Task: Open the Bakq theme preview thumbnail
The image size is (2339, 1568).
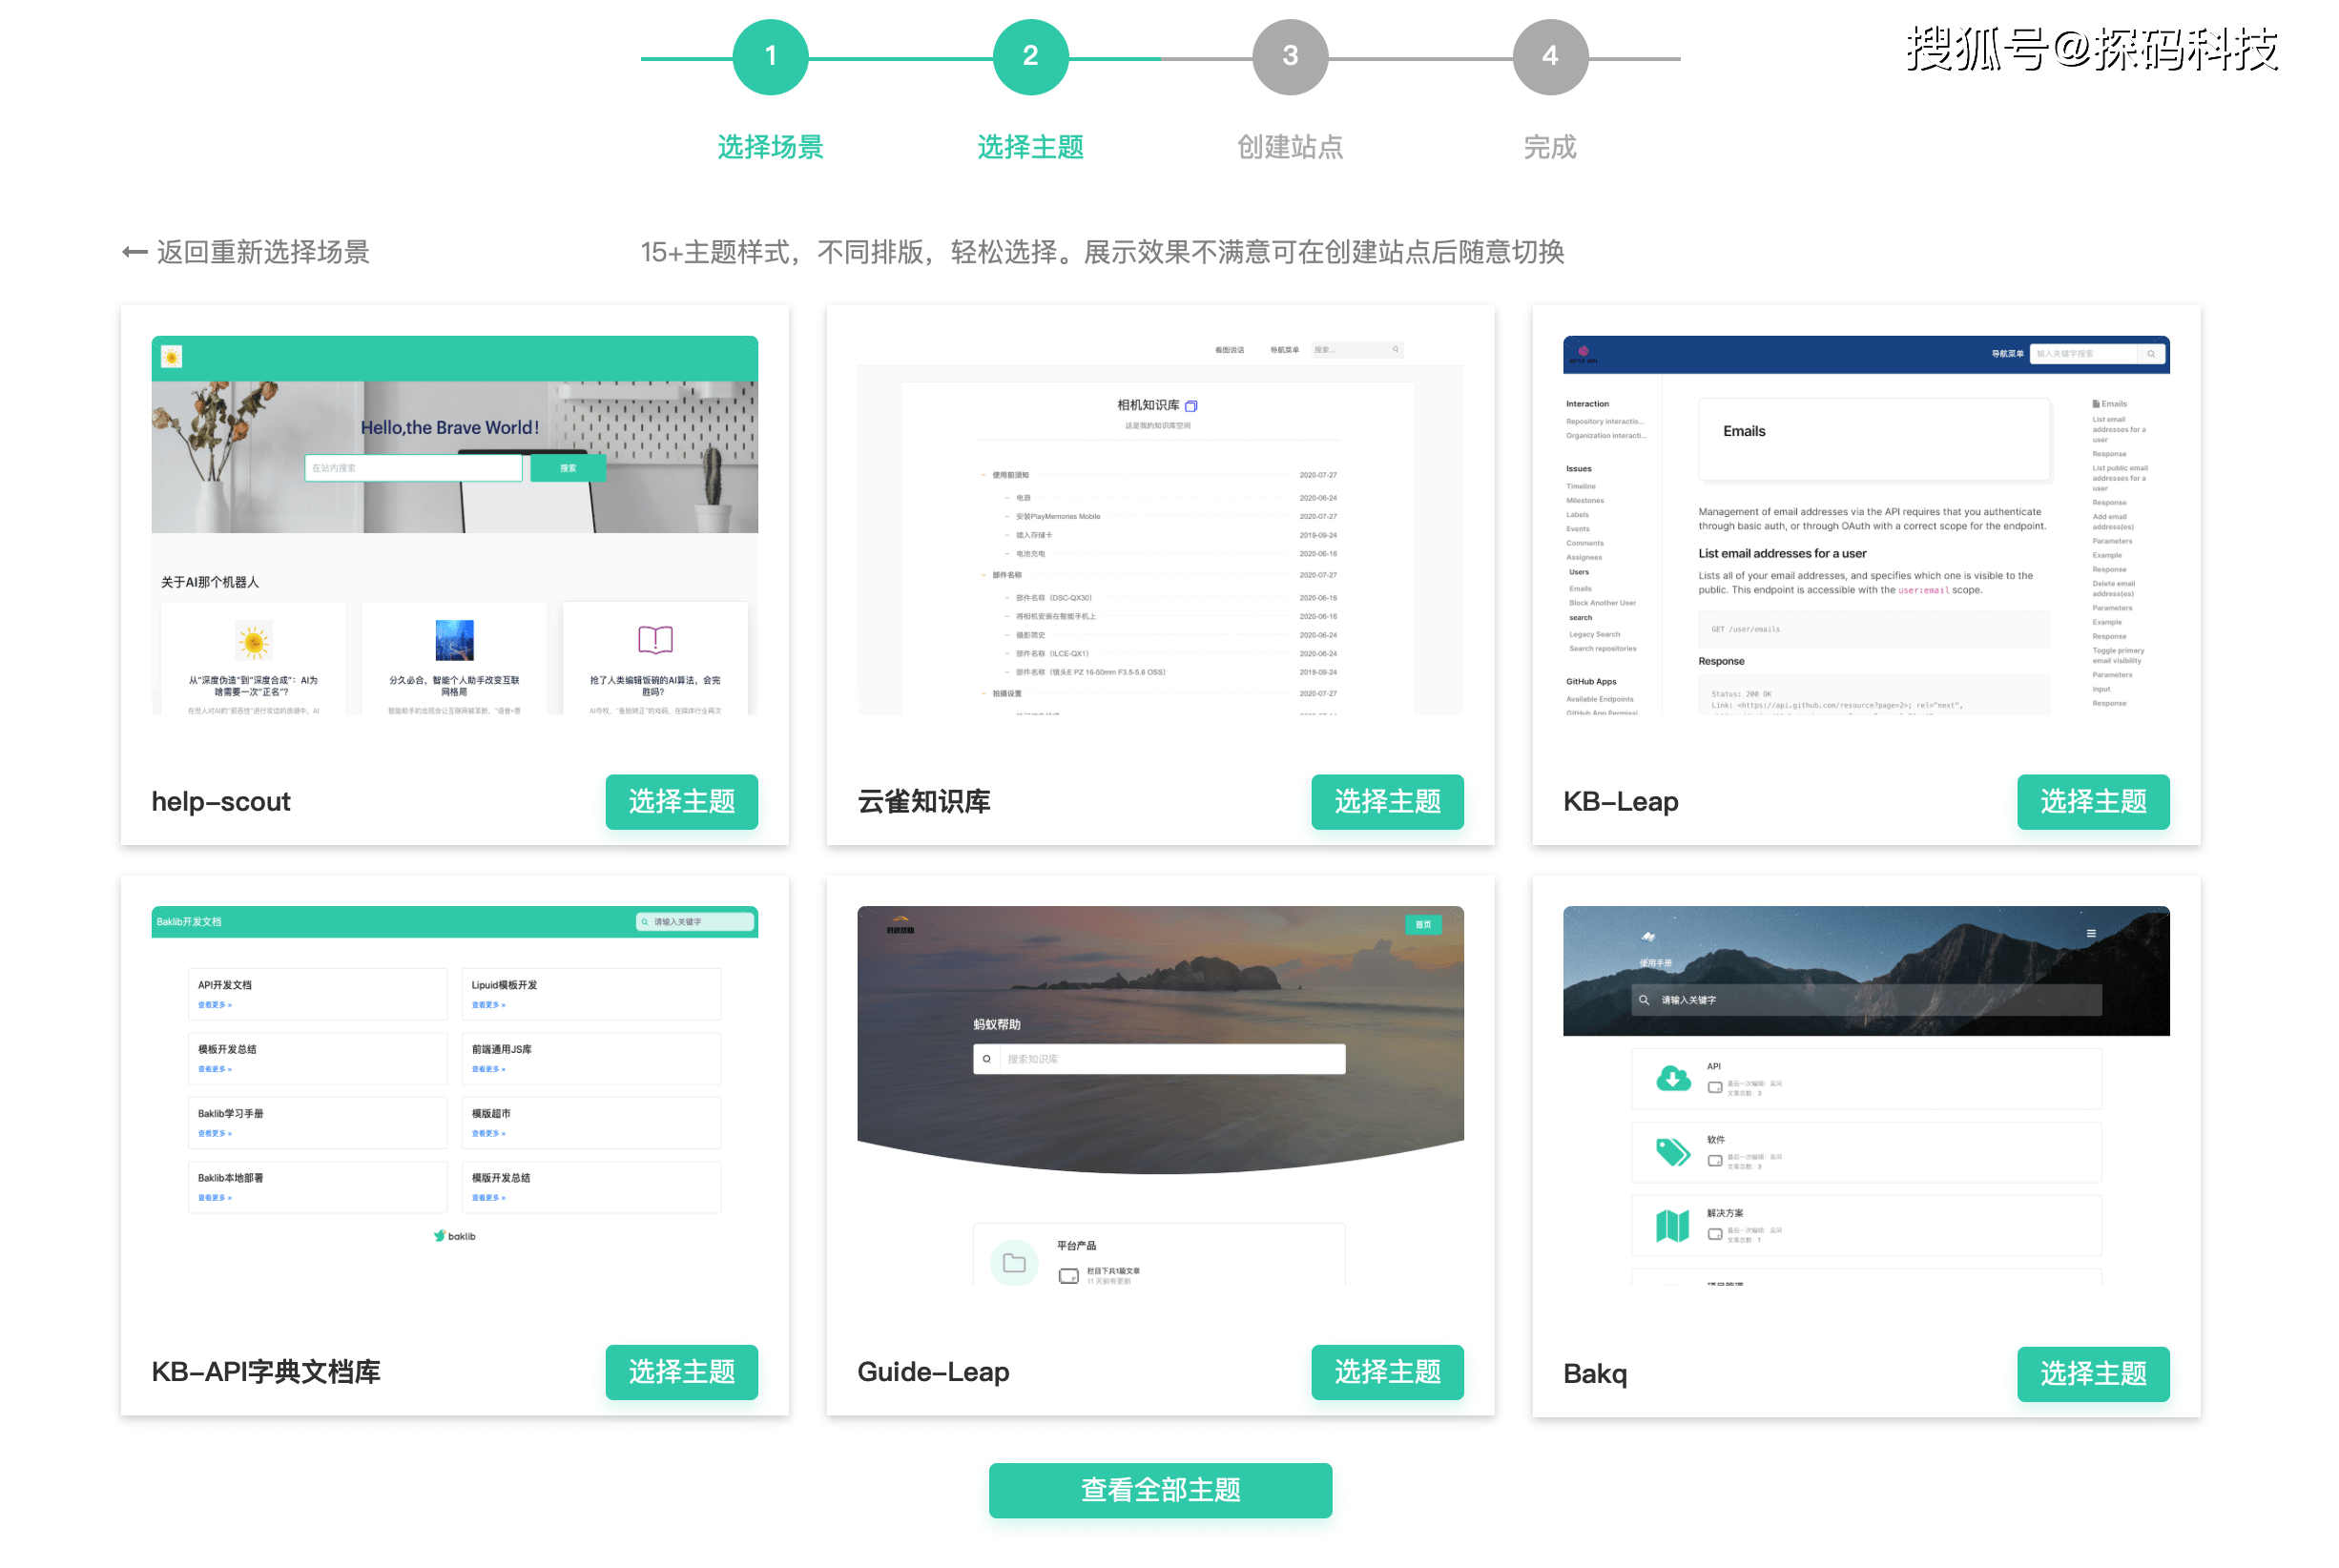Action: pyautogui.click(x=1866, y=1095)
